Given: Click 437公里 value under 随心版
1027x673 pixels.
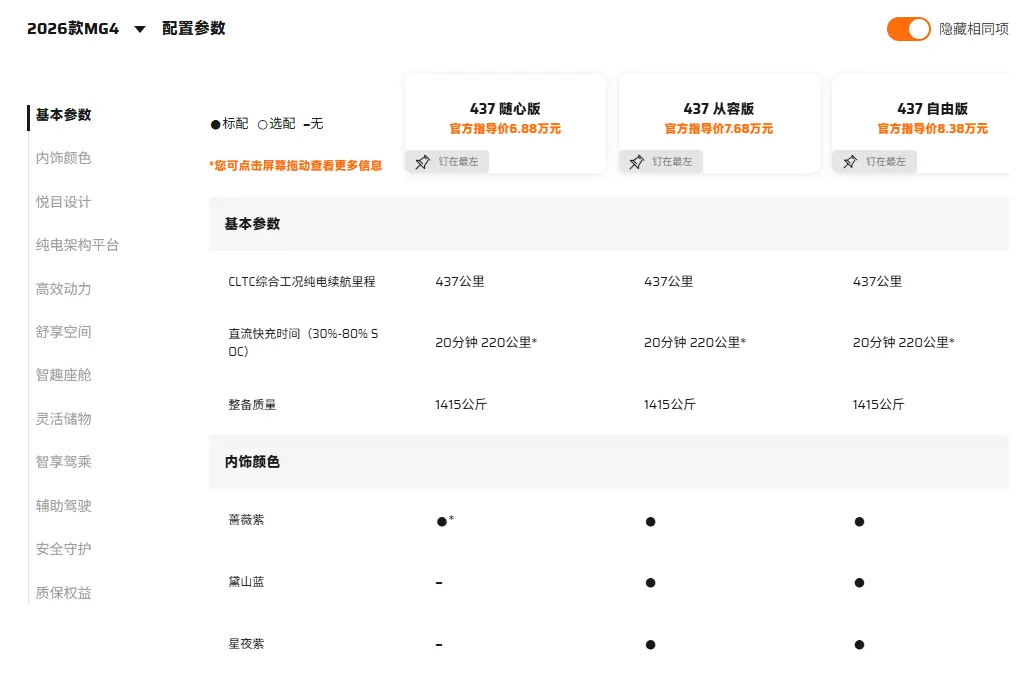Looking at the screenshot, I should tap(460, 282).
